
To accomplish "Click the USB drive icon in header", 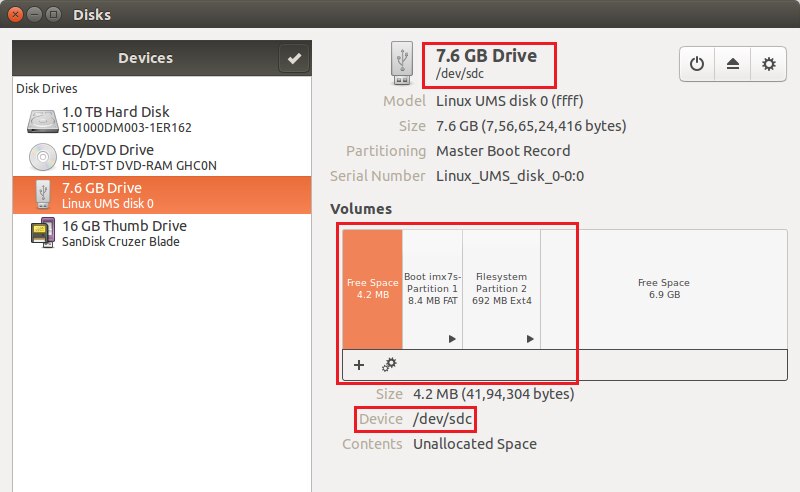I will (401, 63).
